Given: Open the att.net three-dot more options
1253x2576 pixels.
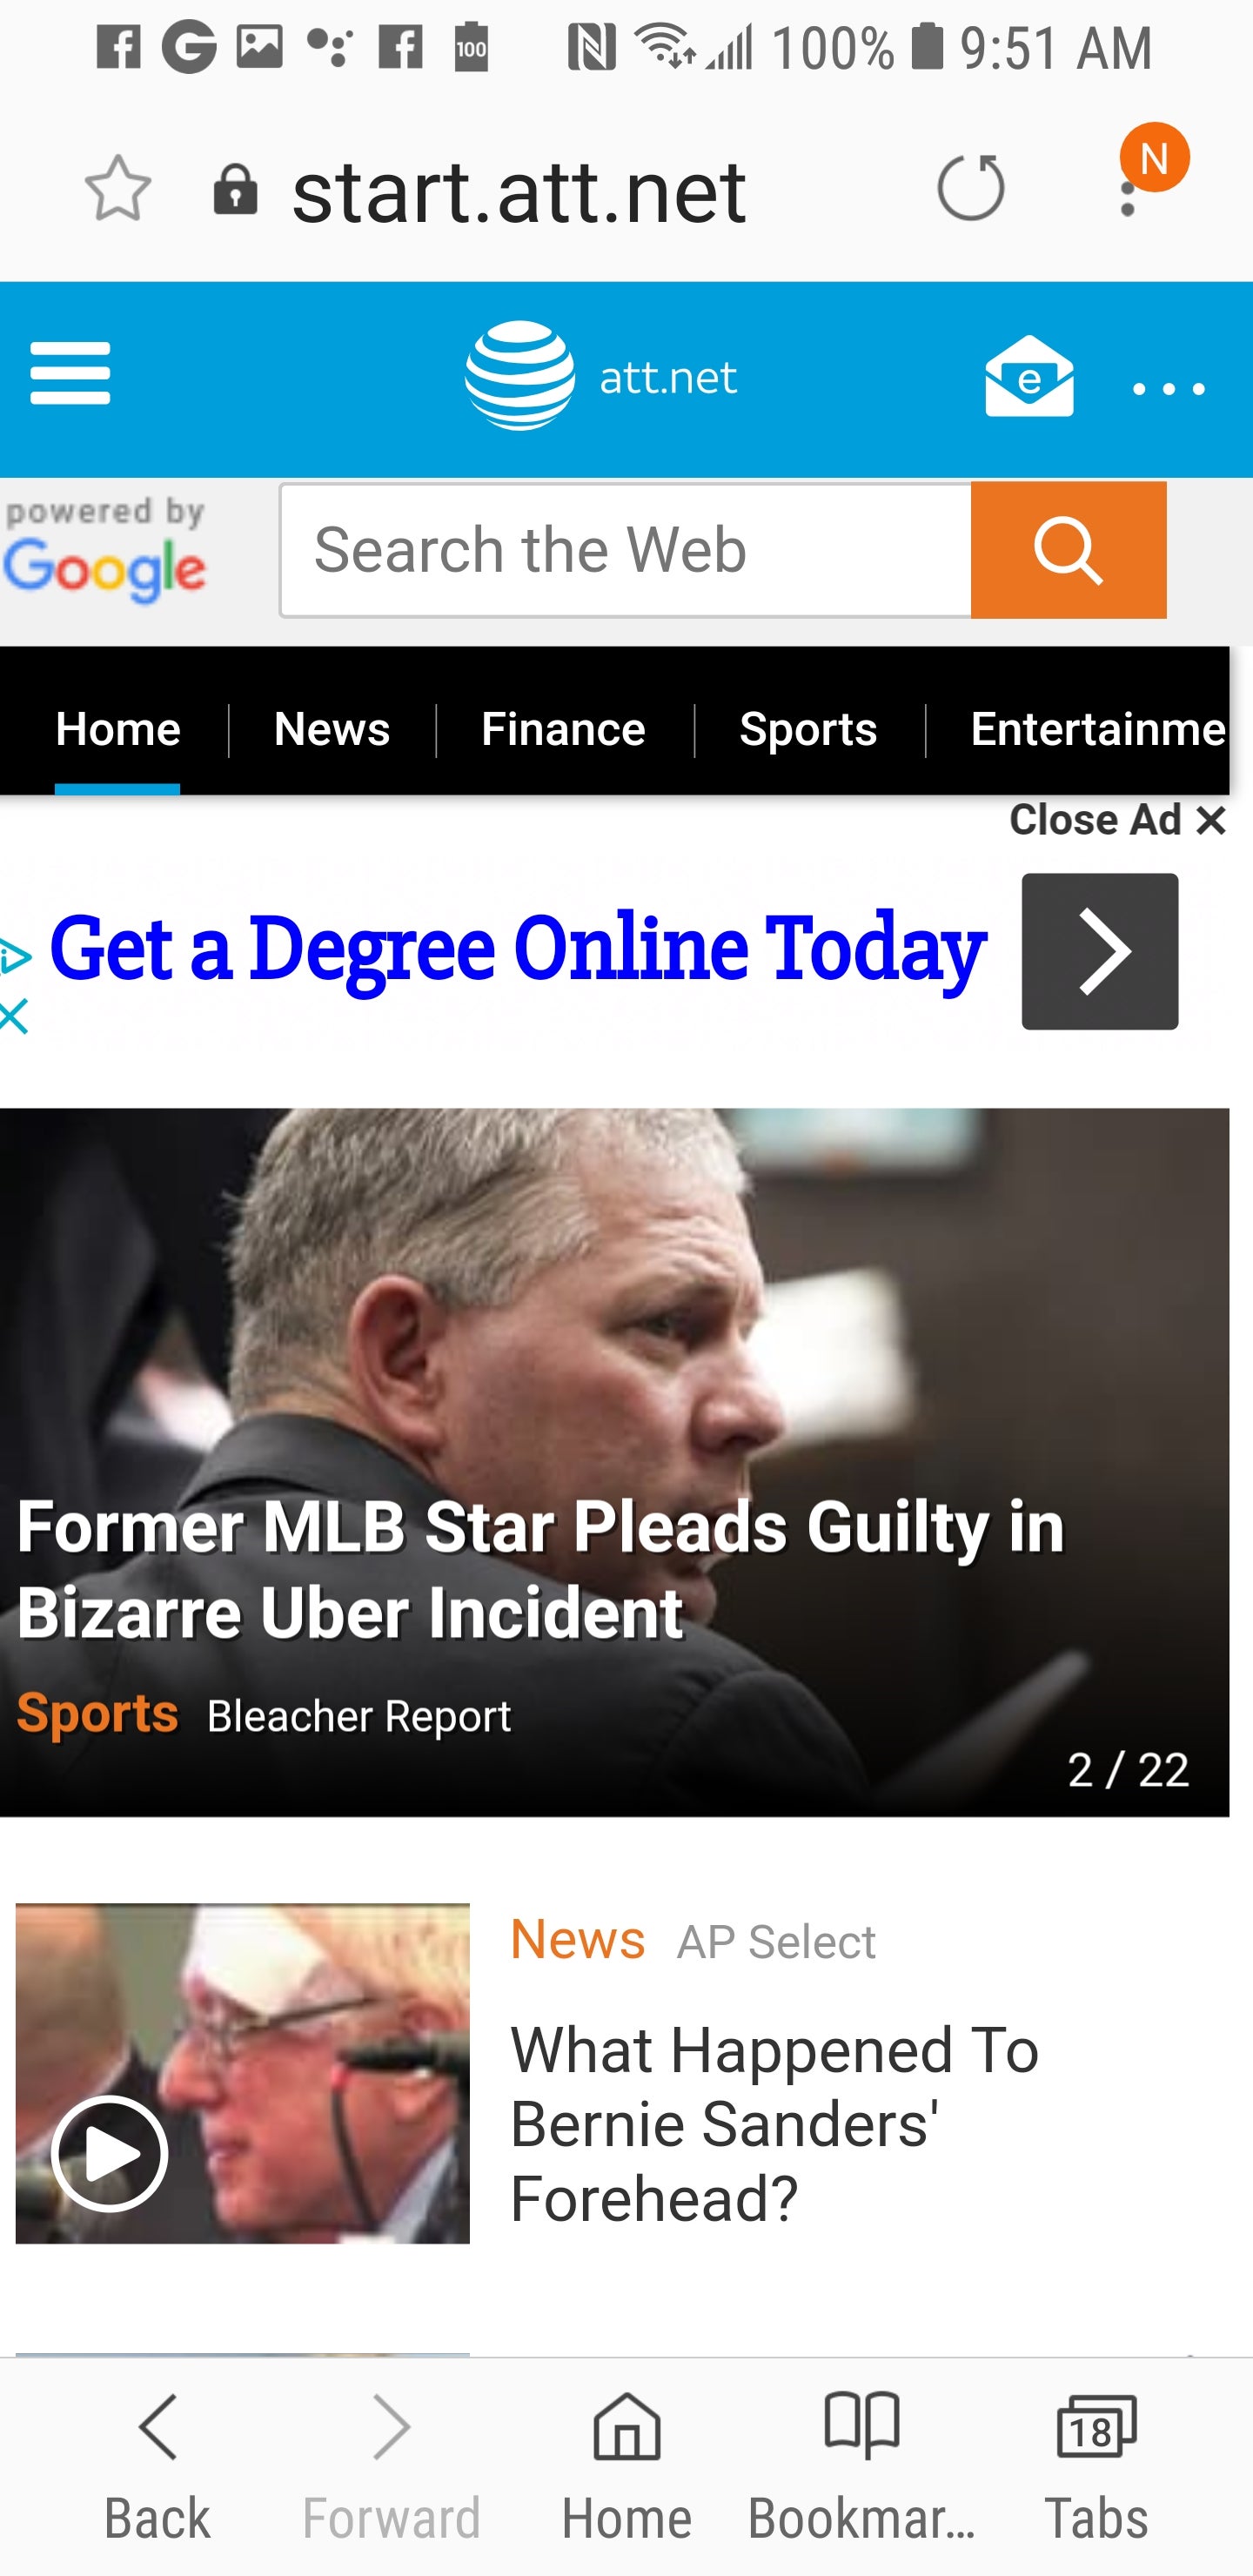Looking at the screenshot, I should point(1168,388).
